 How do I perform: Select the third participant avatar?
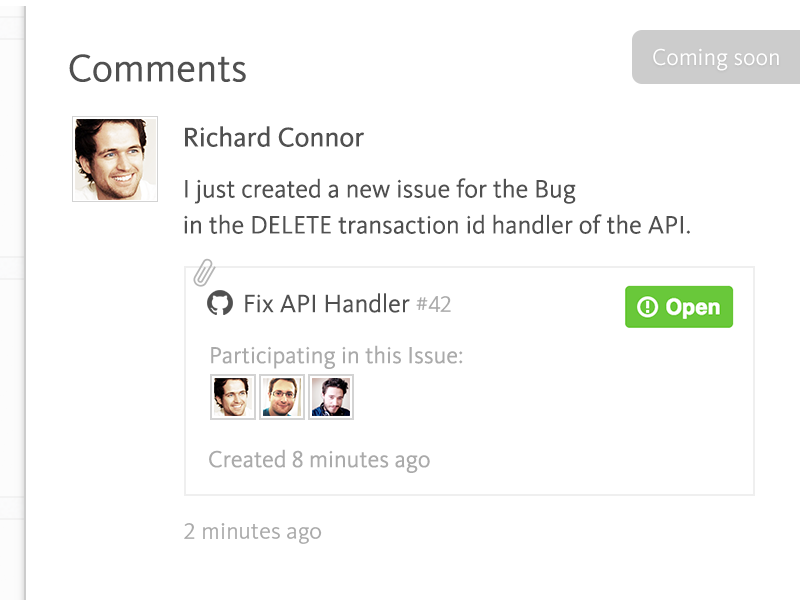(331, 397)
